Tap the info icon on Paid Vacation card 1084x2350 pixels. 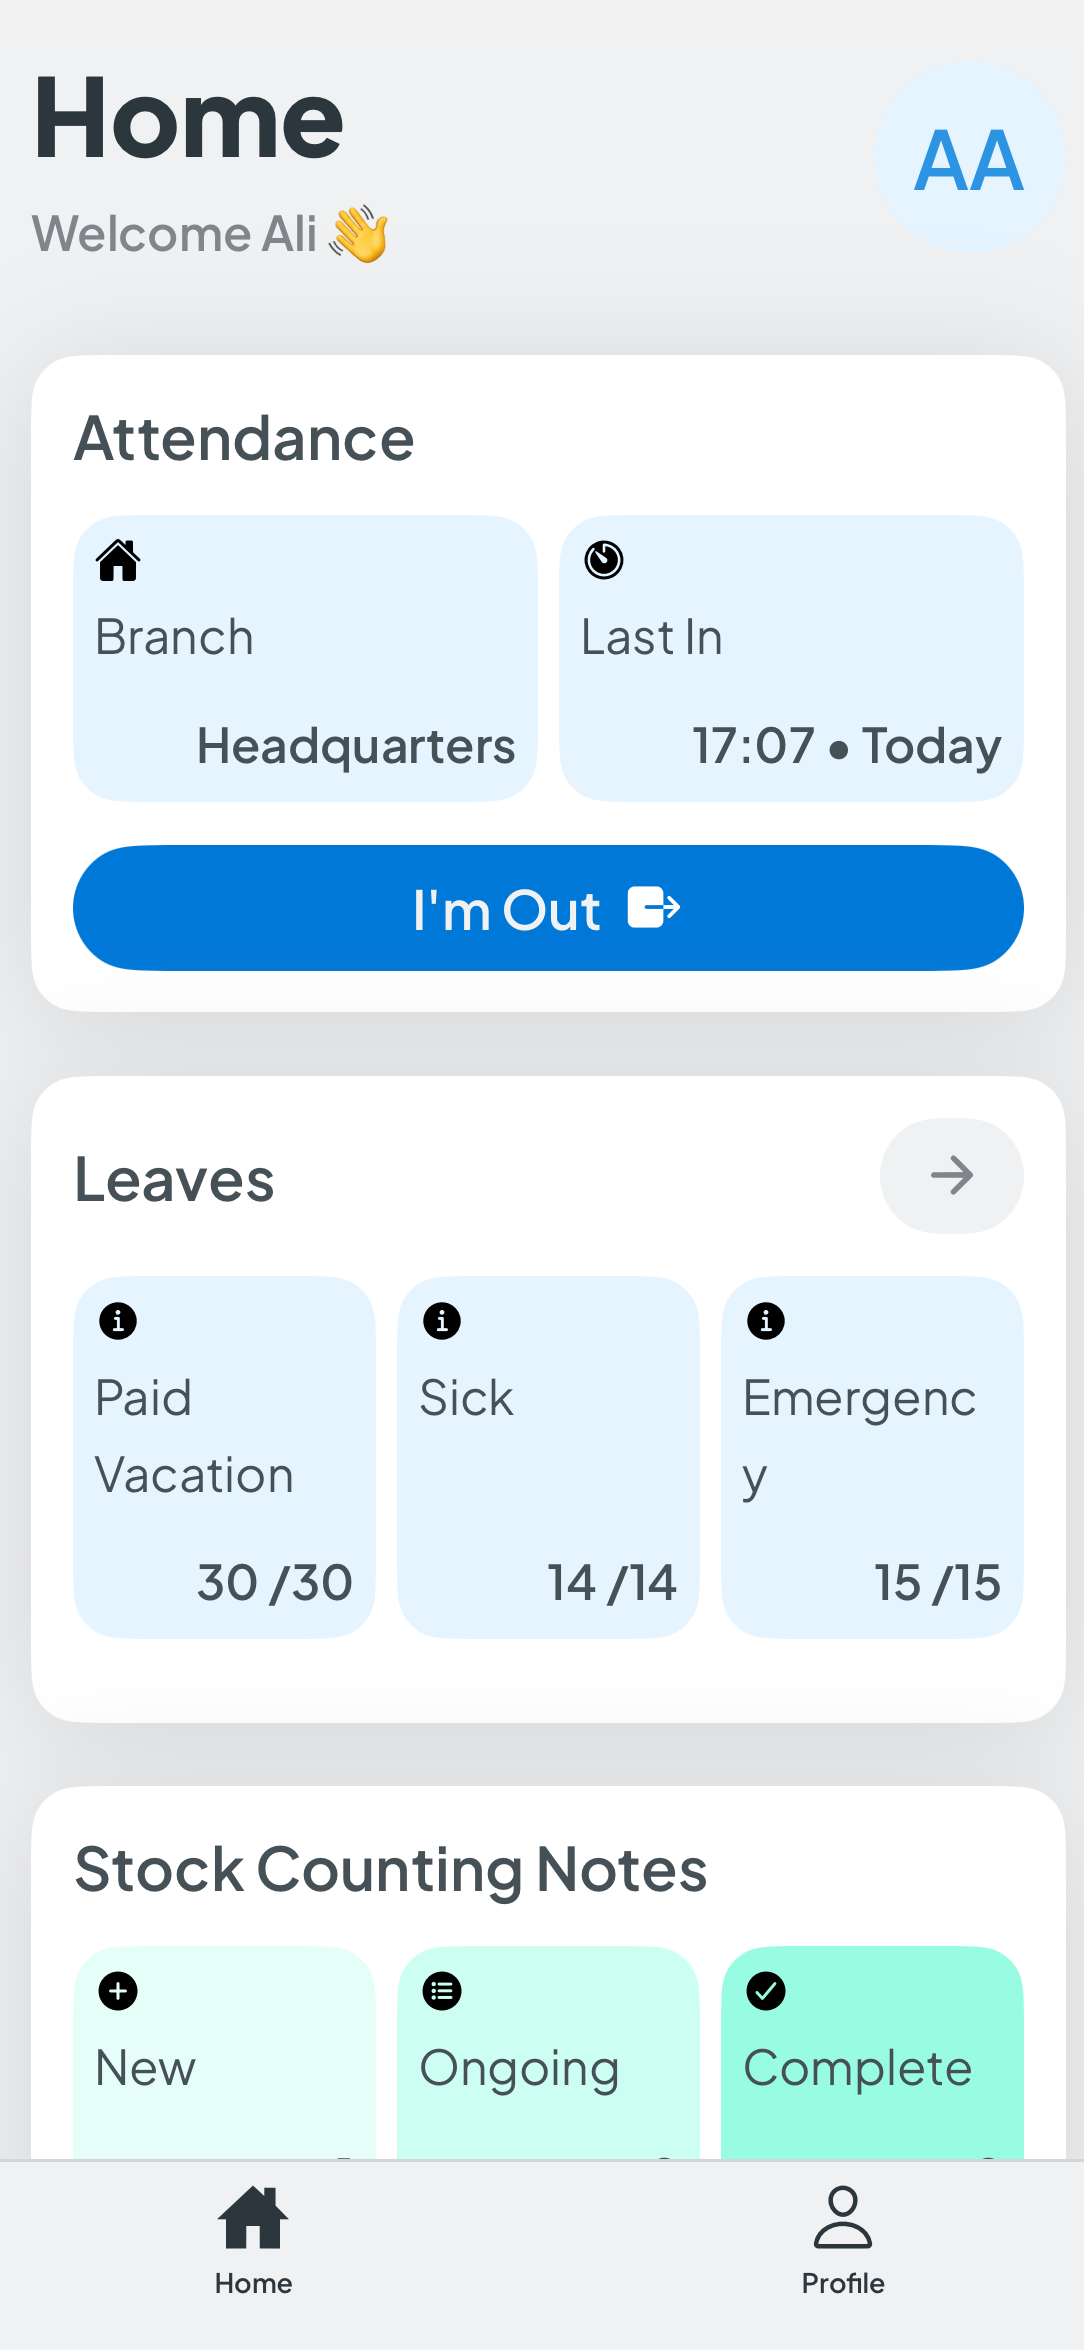point(117,1321)
